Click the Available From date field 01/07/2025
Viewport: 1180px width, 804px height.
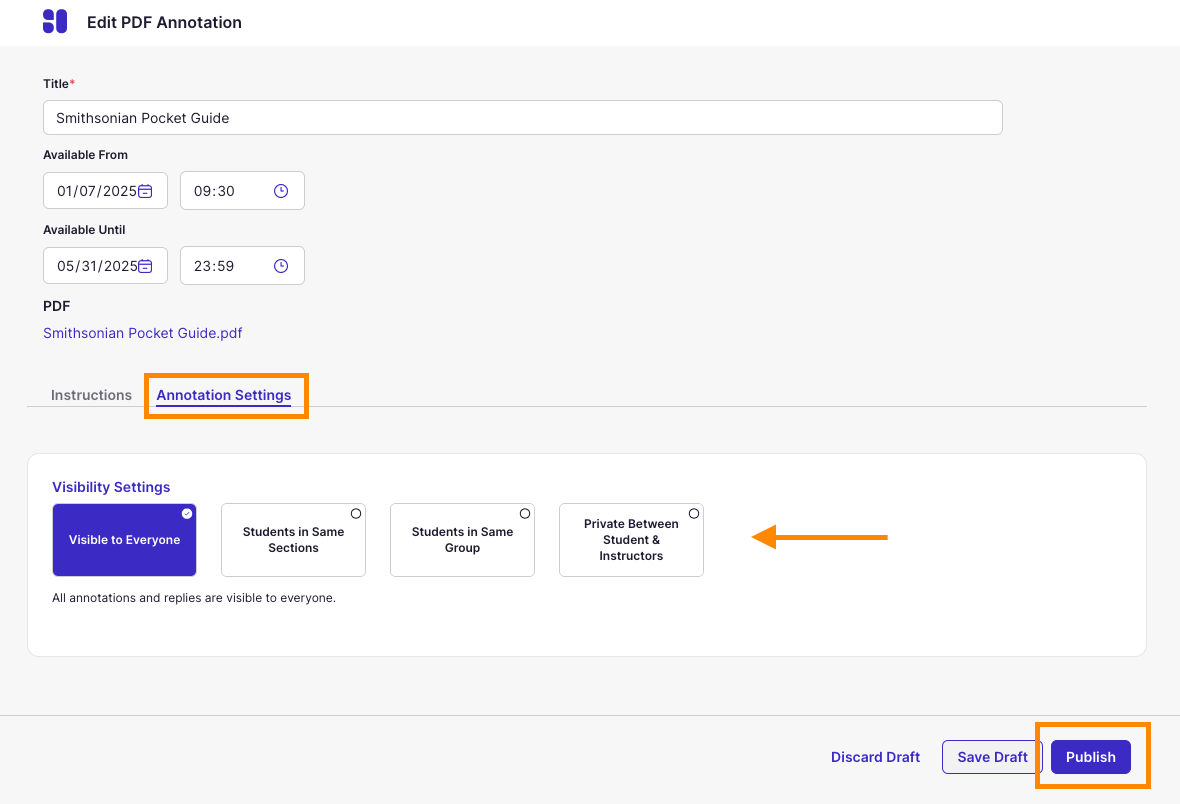click(94, 191)
